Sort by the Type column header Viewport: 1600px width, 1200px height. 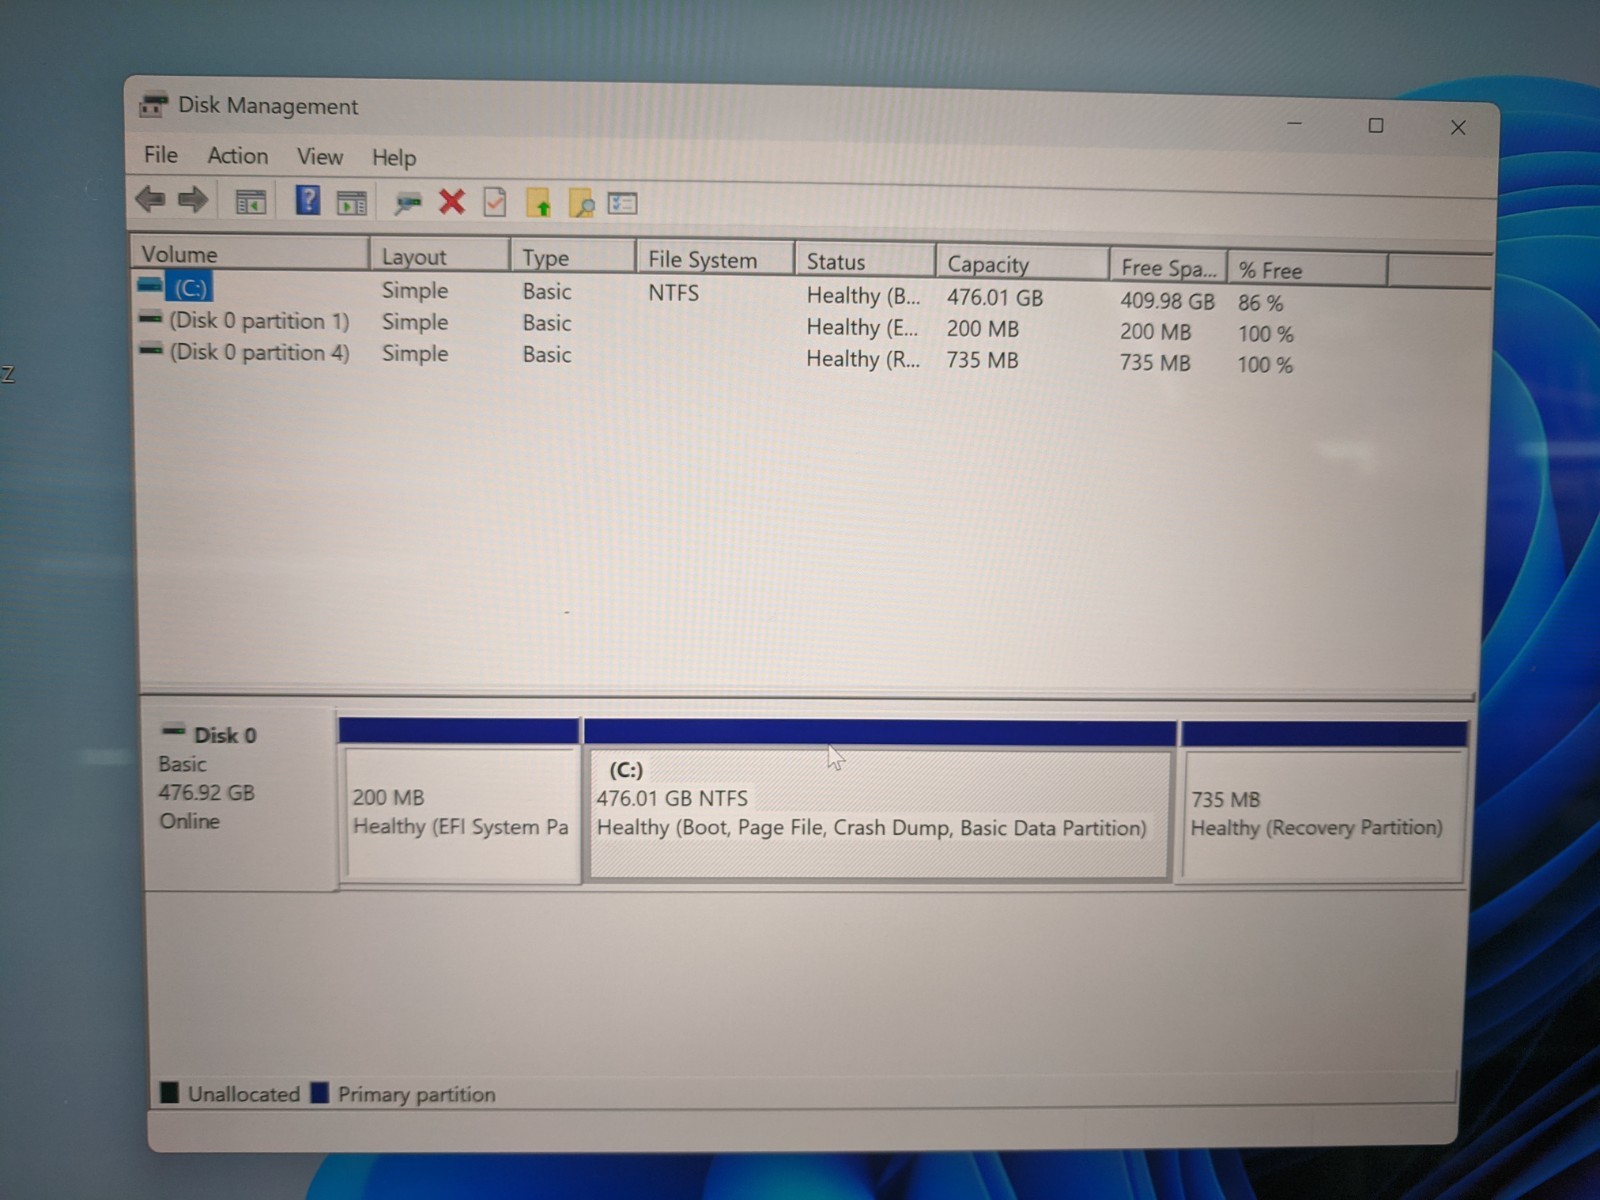573,258
